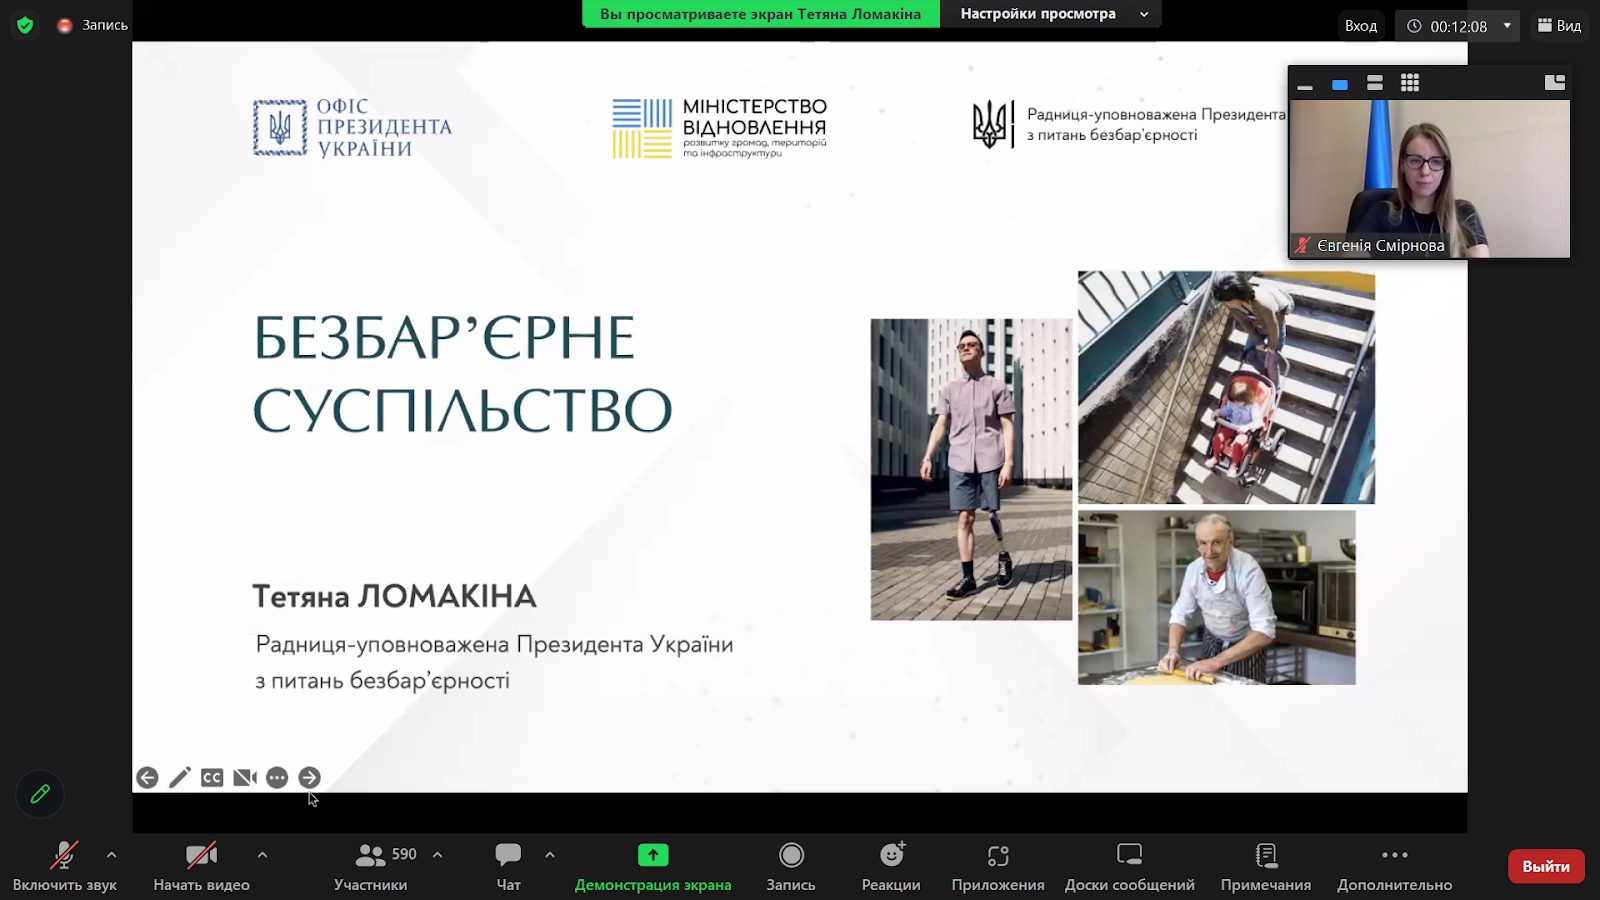This screenshot has height=900, width=1600.
Task: Select the slide pen annotation tool
Action: click(180, 778)
